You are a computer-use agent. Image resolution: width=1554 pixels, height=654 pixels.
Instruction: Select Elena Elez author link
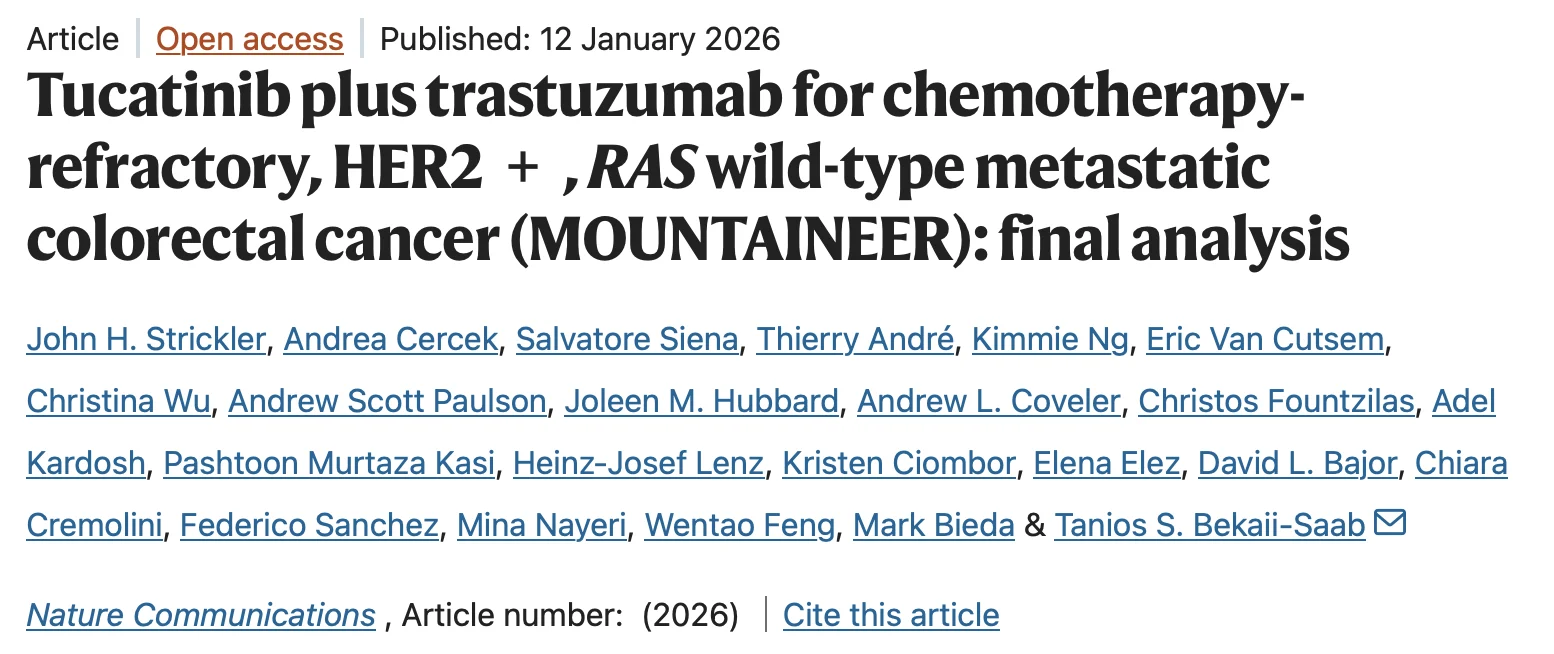tap(1105, 464)
